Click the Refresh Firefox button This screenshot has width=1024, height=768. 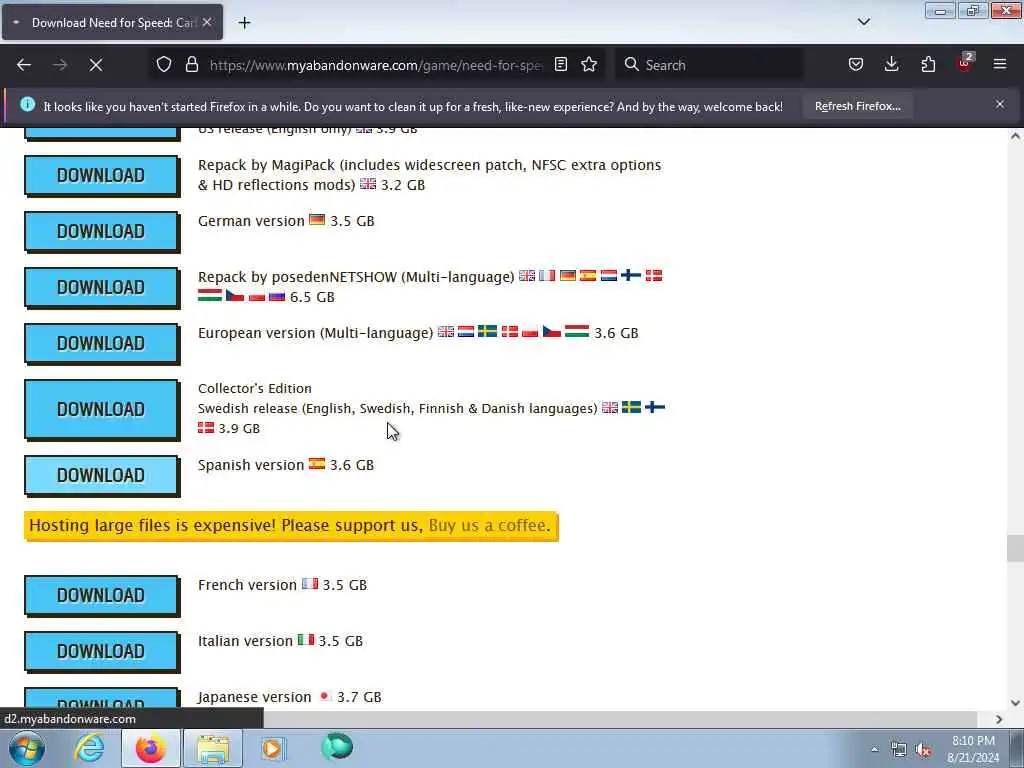pyautogui.click(x=857, y=106)
